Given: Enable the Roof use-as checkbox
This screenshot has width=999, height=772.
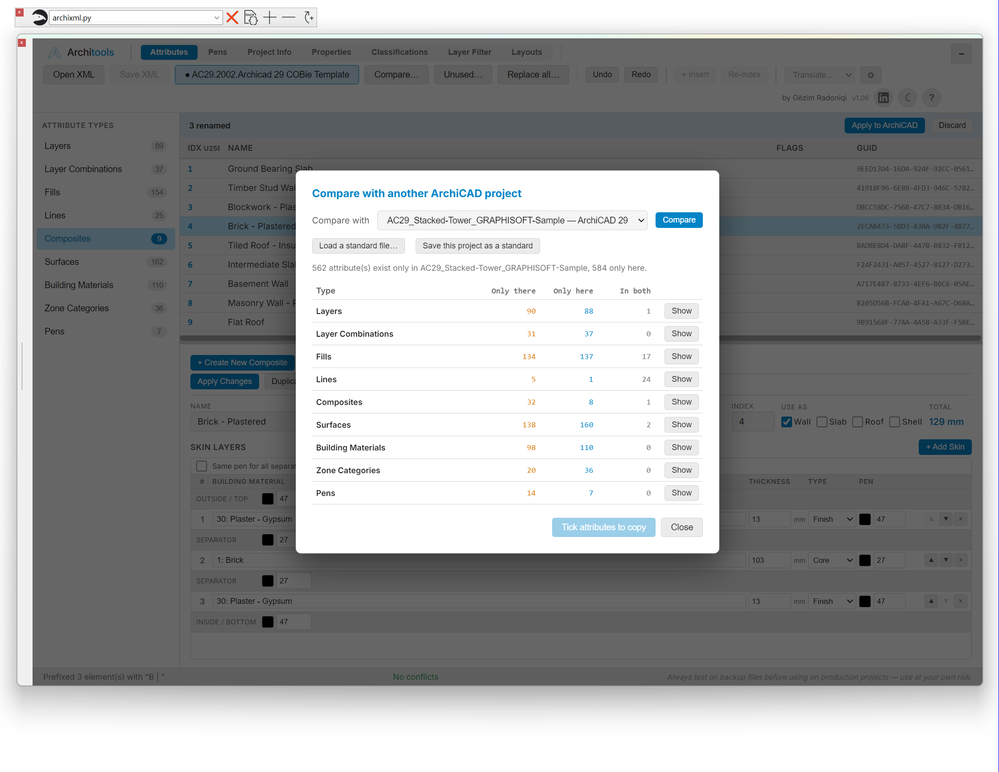Looking at the screenshot, I should [x=858, y=422].
